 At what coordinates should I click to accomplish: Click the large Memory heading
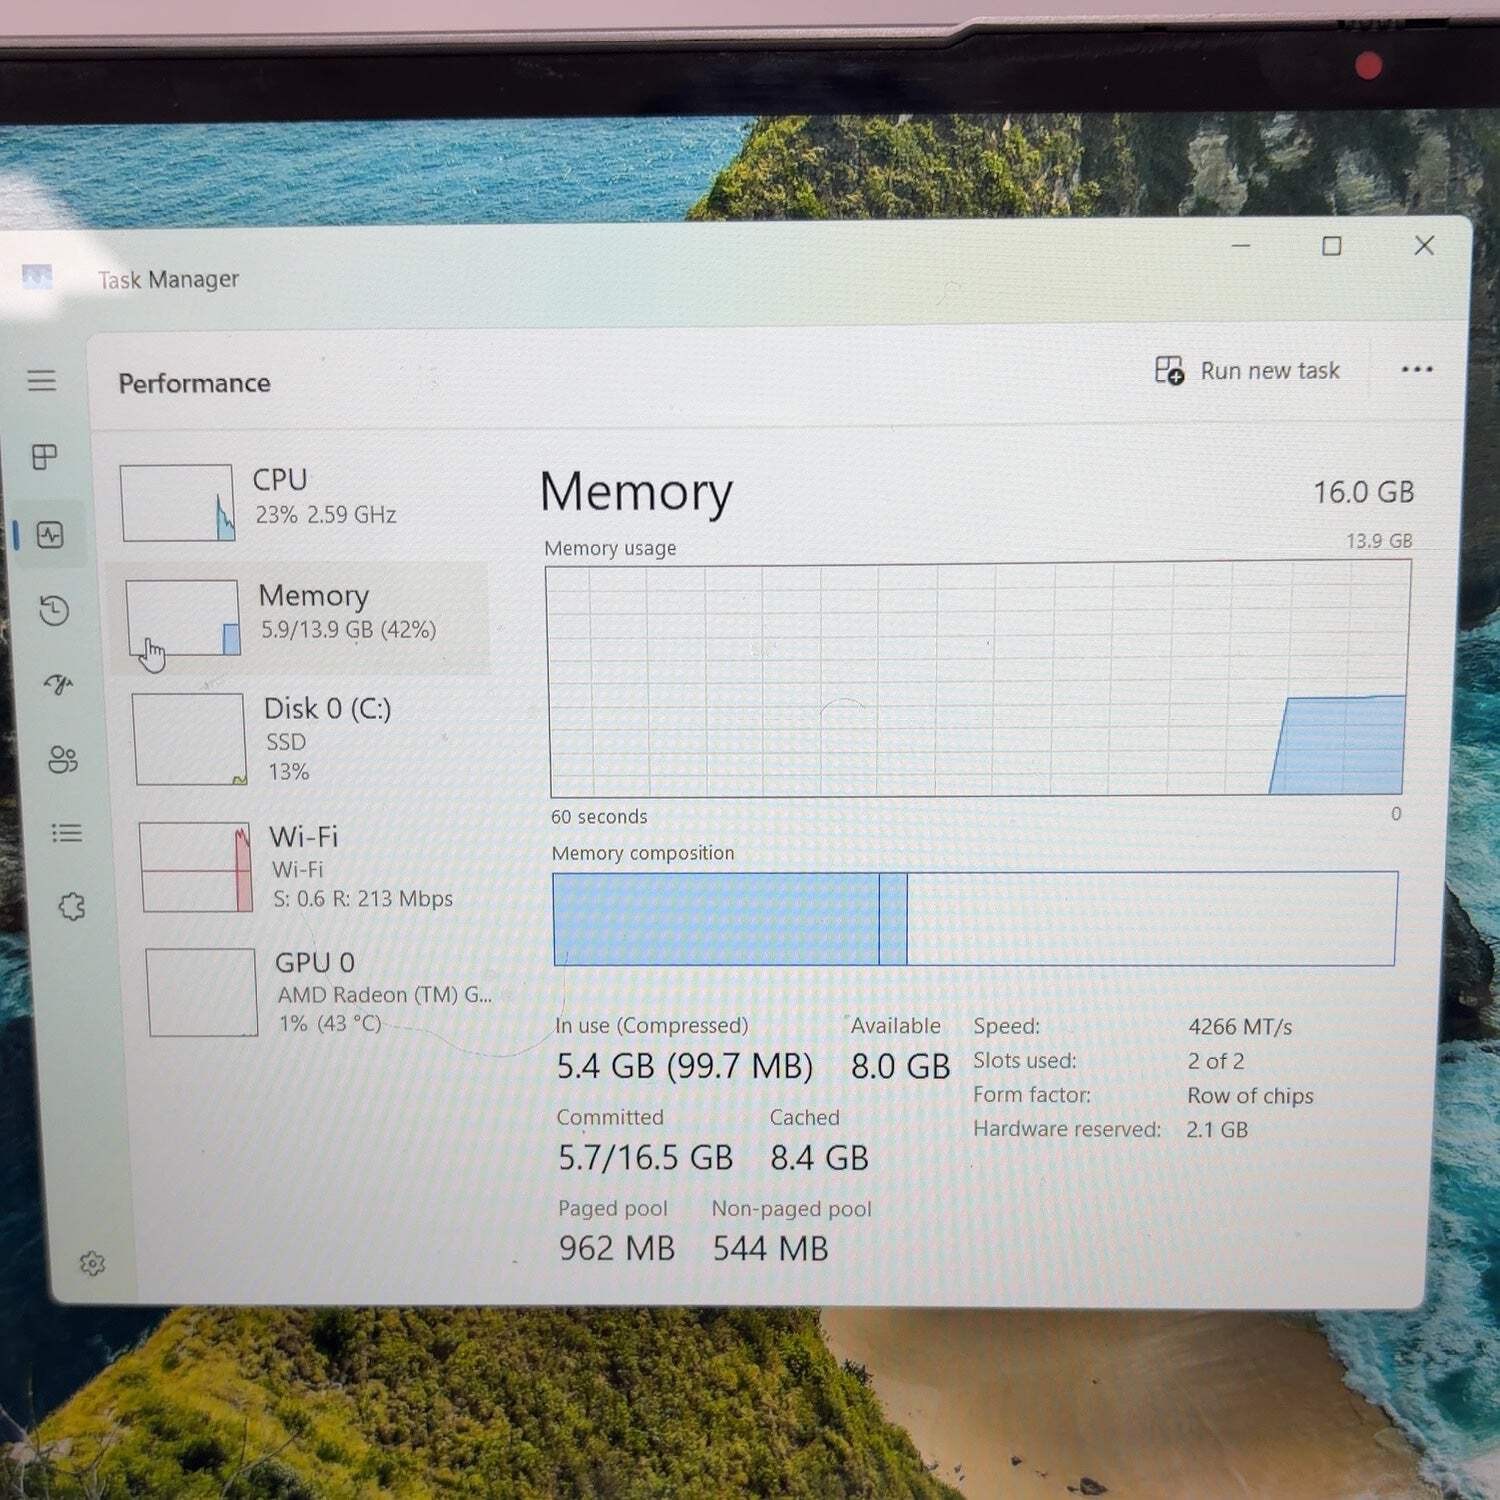pyautogui.click(x=636, y=492)
